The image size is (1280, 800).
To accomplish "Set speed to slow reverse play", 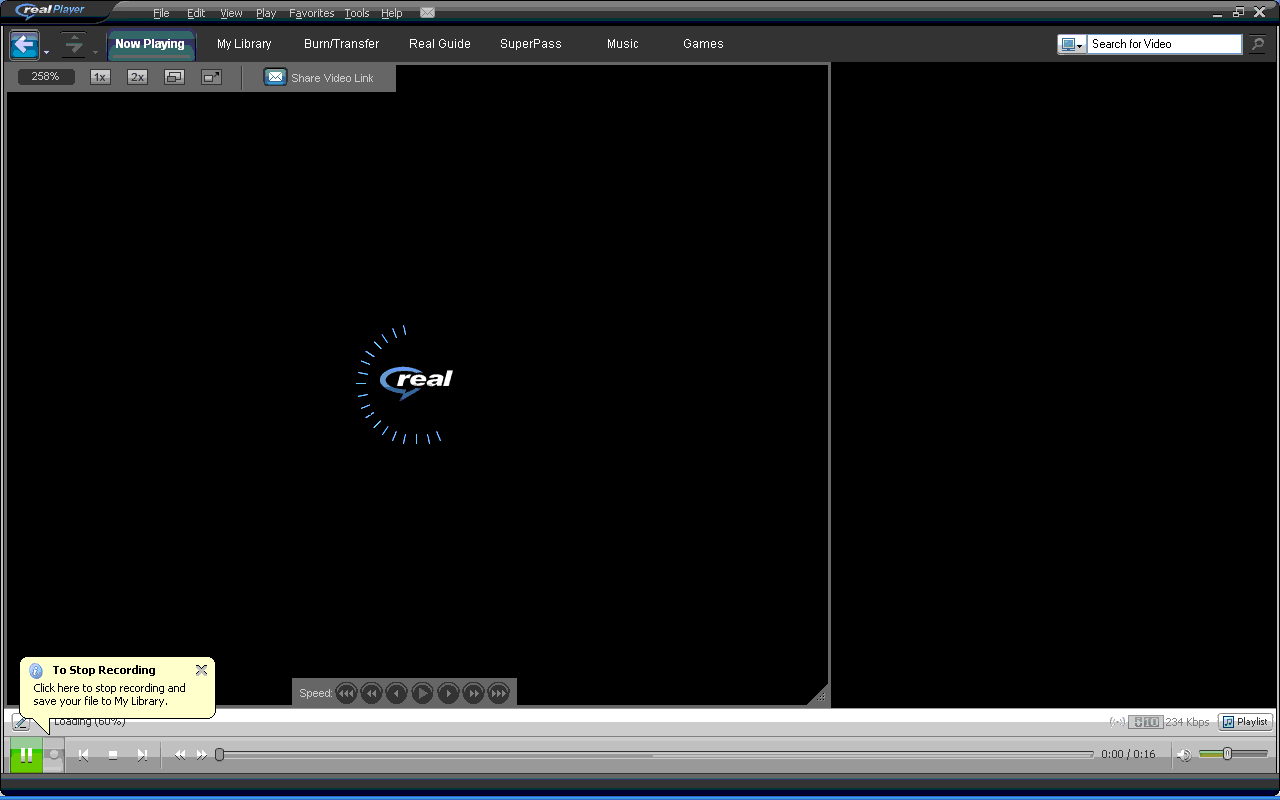I will point(397,693).
